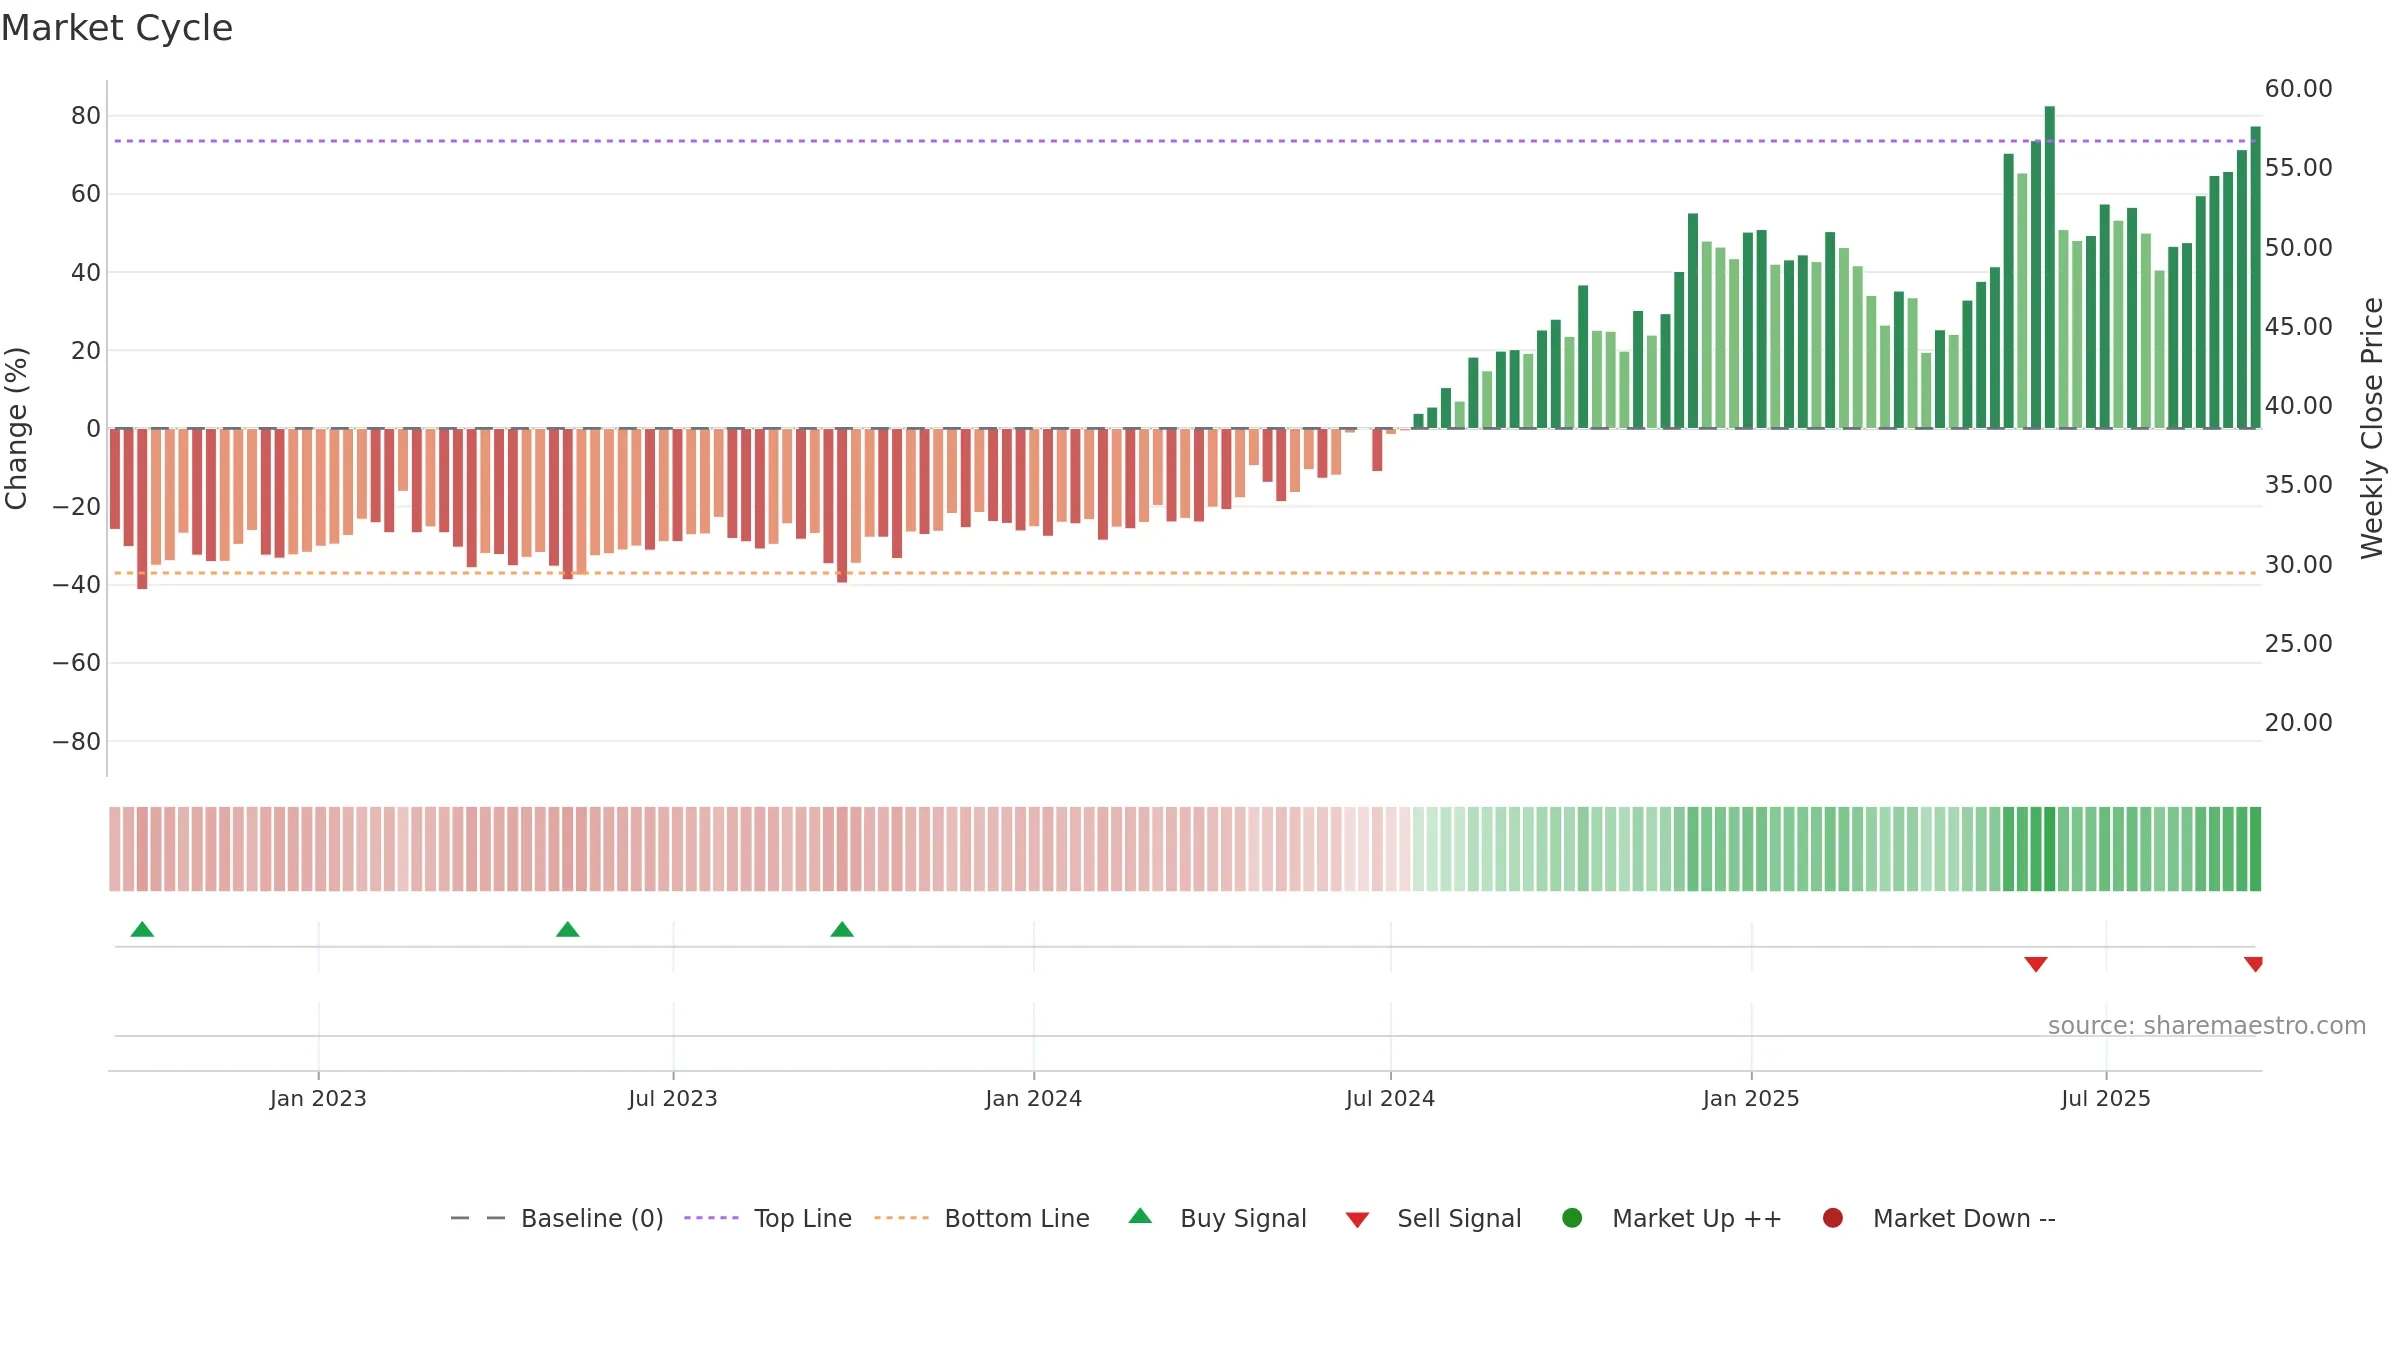The image size is (2400, 1350).
Task: Click the lowest red bar near the chart start
Action: pyautogui.click(x=142, y=509)
